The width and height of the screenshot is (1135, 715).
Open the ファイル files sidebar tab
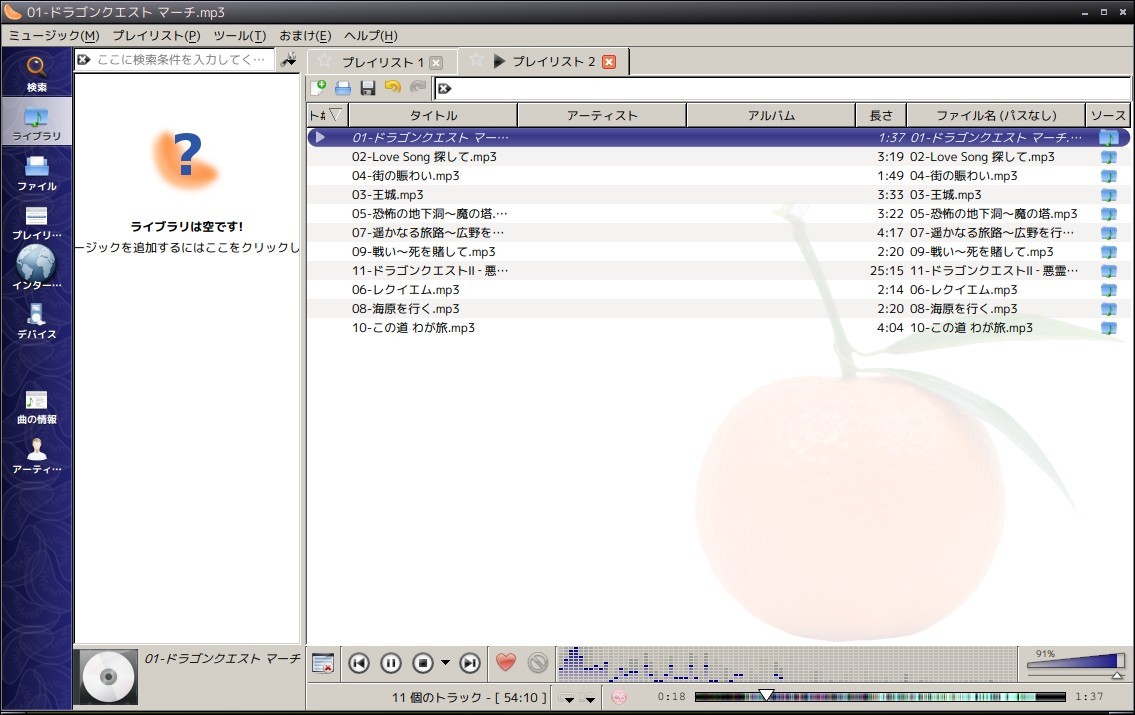pos(36,172)
